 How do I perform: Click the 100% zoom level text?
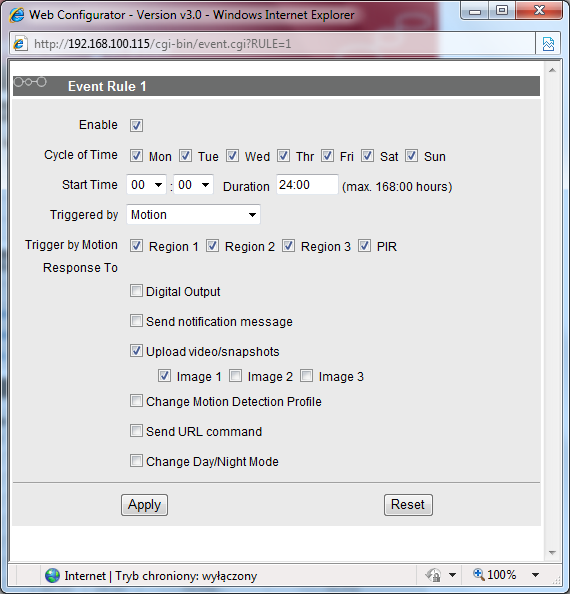[x=501, y=575]
